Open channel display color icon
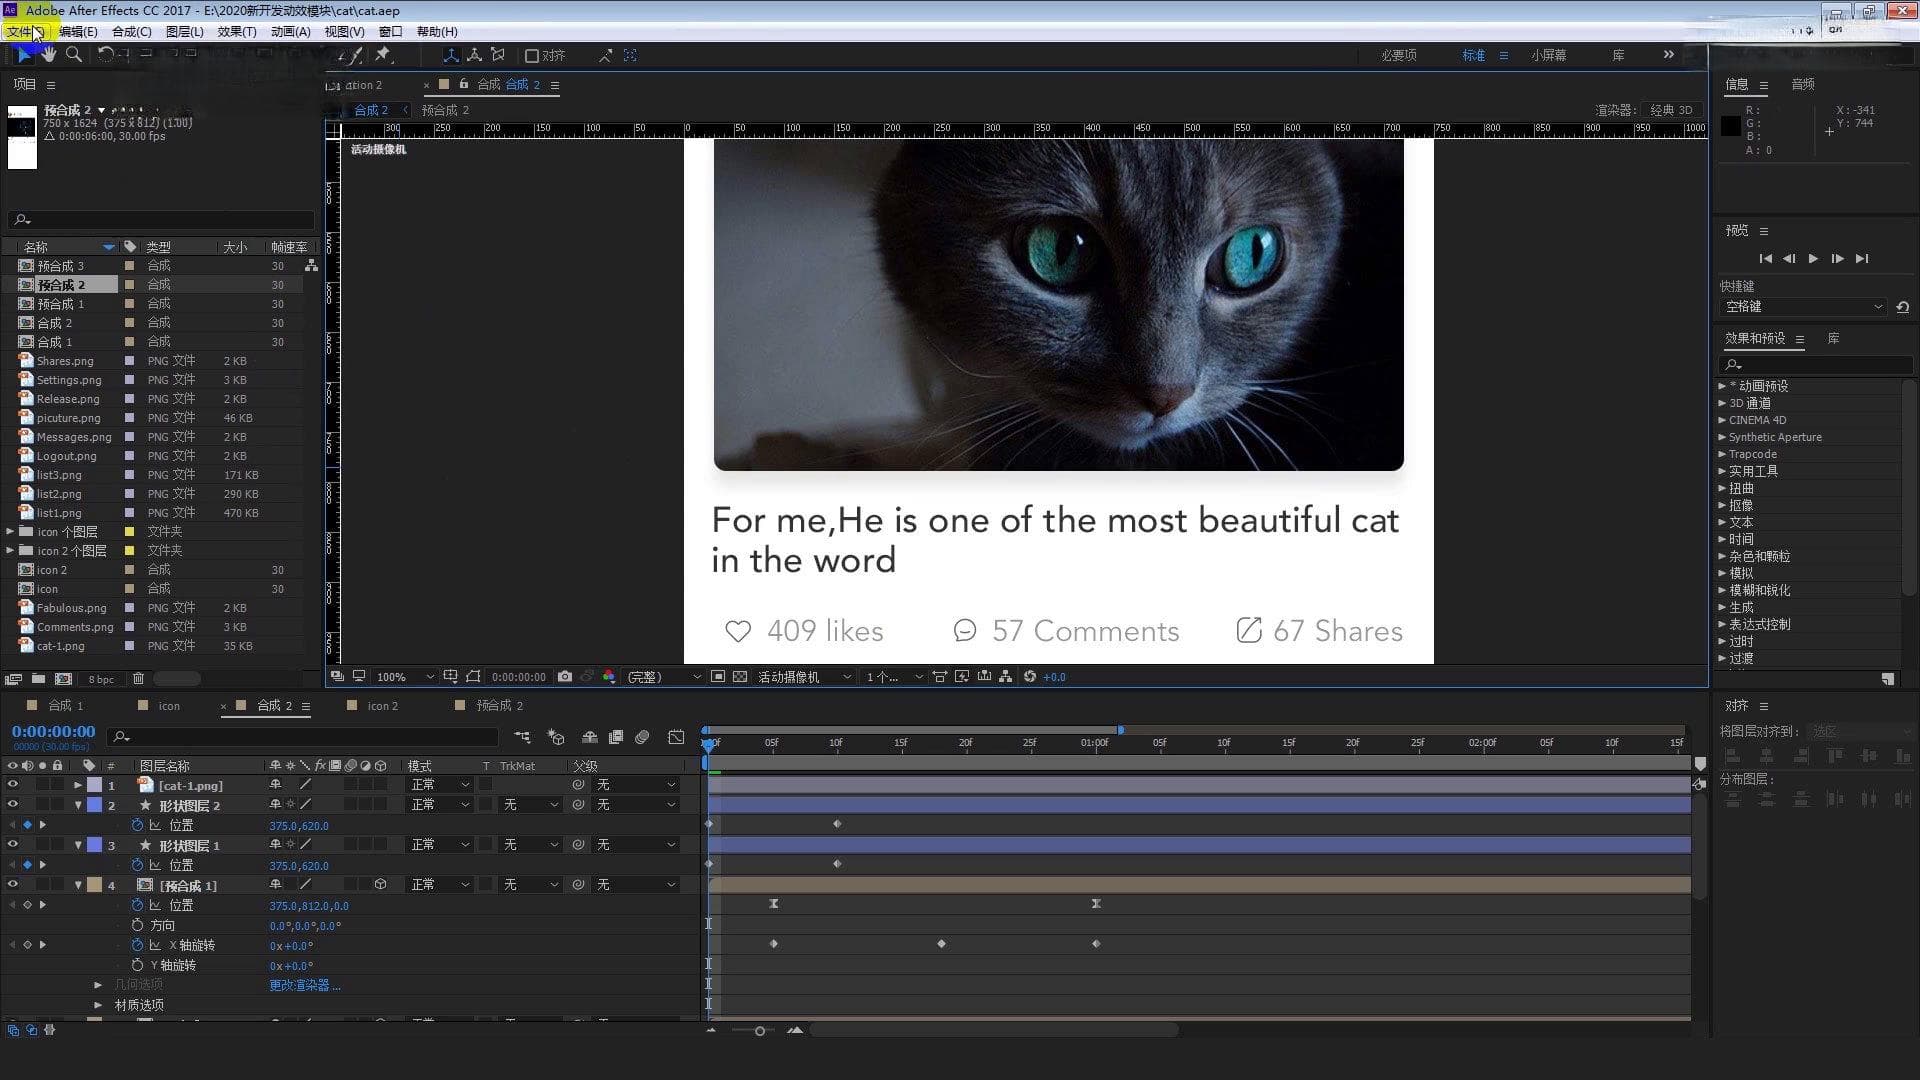Image resolution: width=1920 pixels, height=1080 pixels. coord(608,677)
